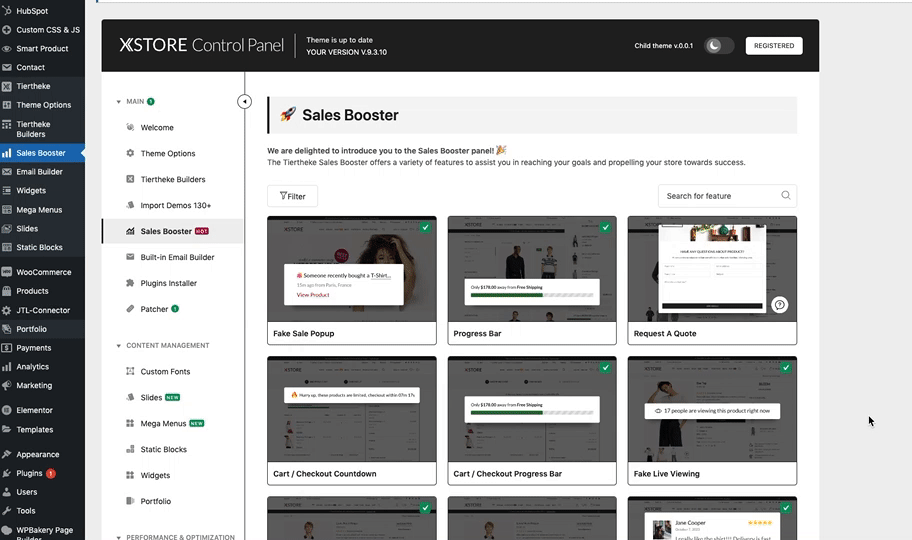Click Static Blocks icon in WordPress sidebar
The height and width of the screenshot is (540, 912).
coord(7,247)
